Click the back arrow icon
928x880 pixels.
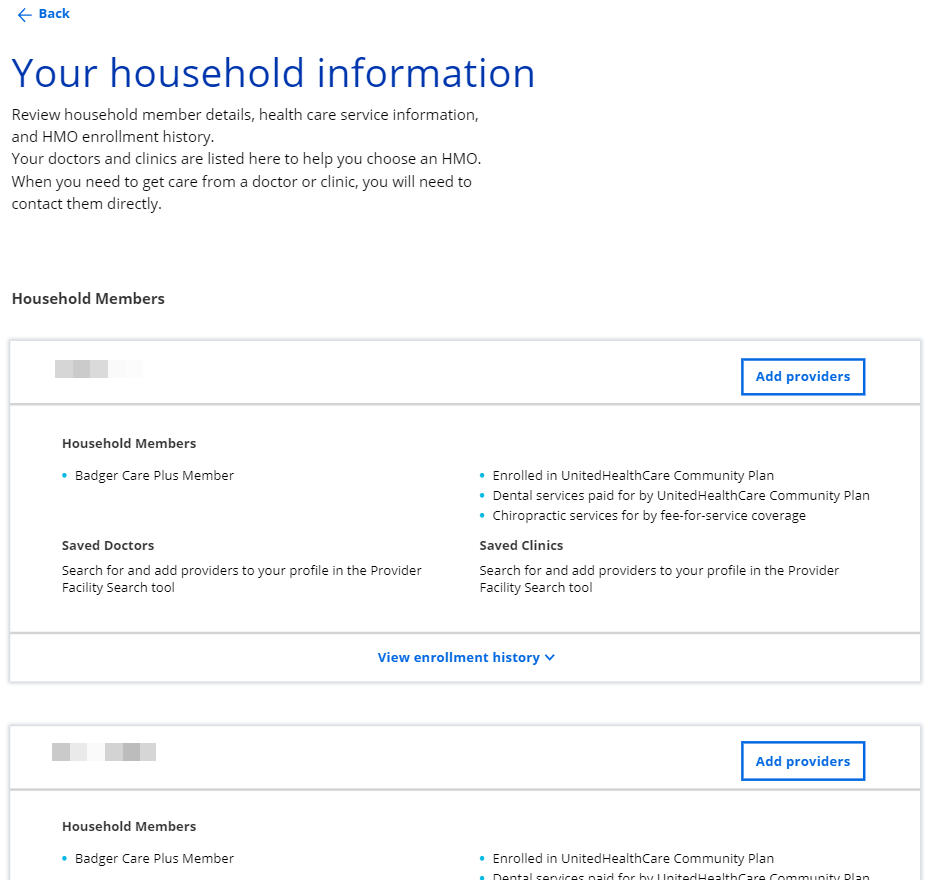pyautogui.click(x=24, y=14)
